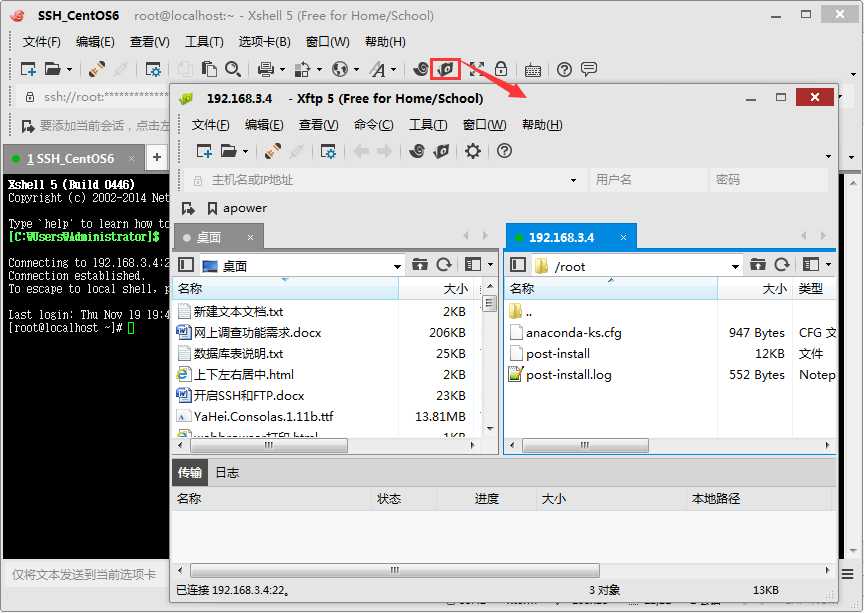Open 选项卡(B) menu in Xshell
Screen dimensions: 864x613
tap(264, 42)
